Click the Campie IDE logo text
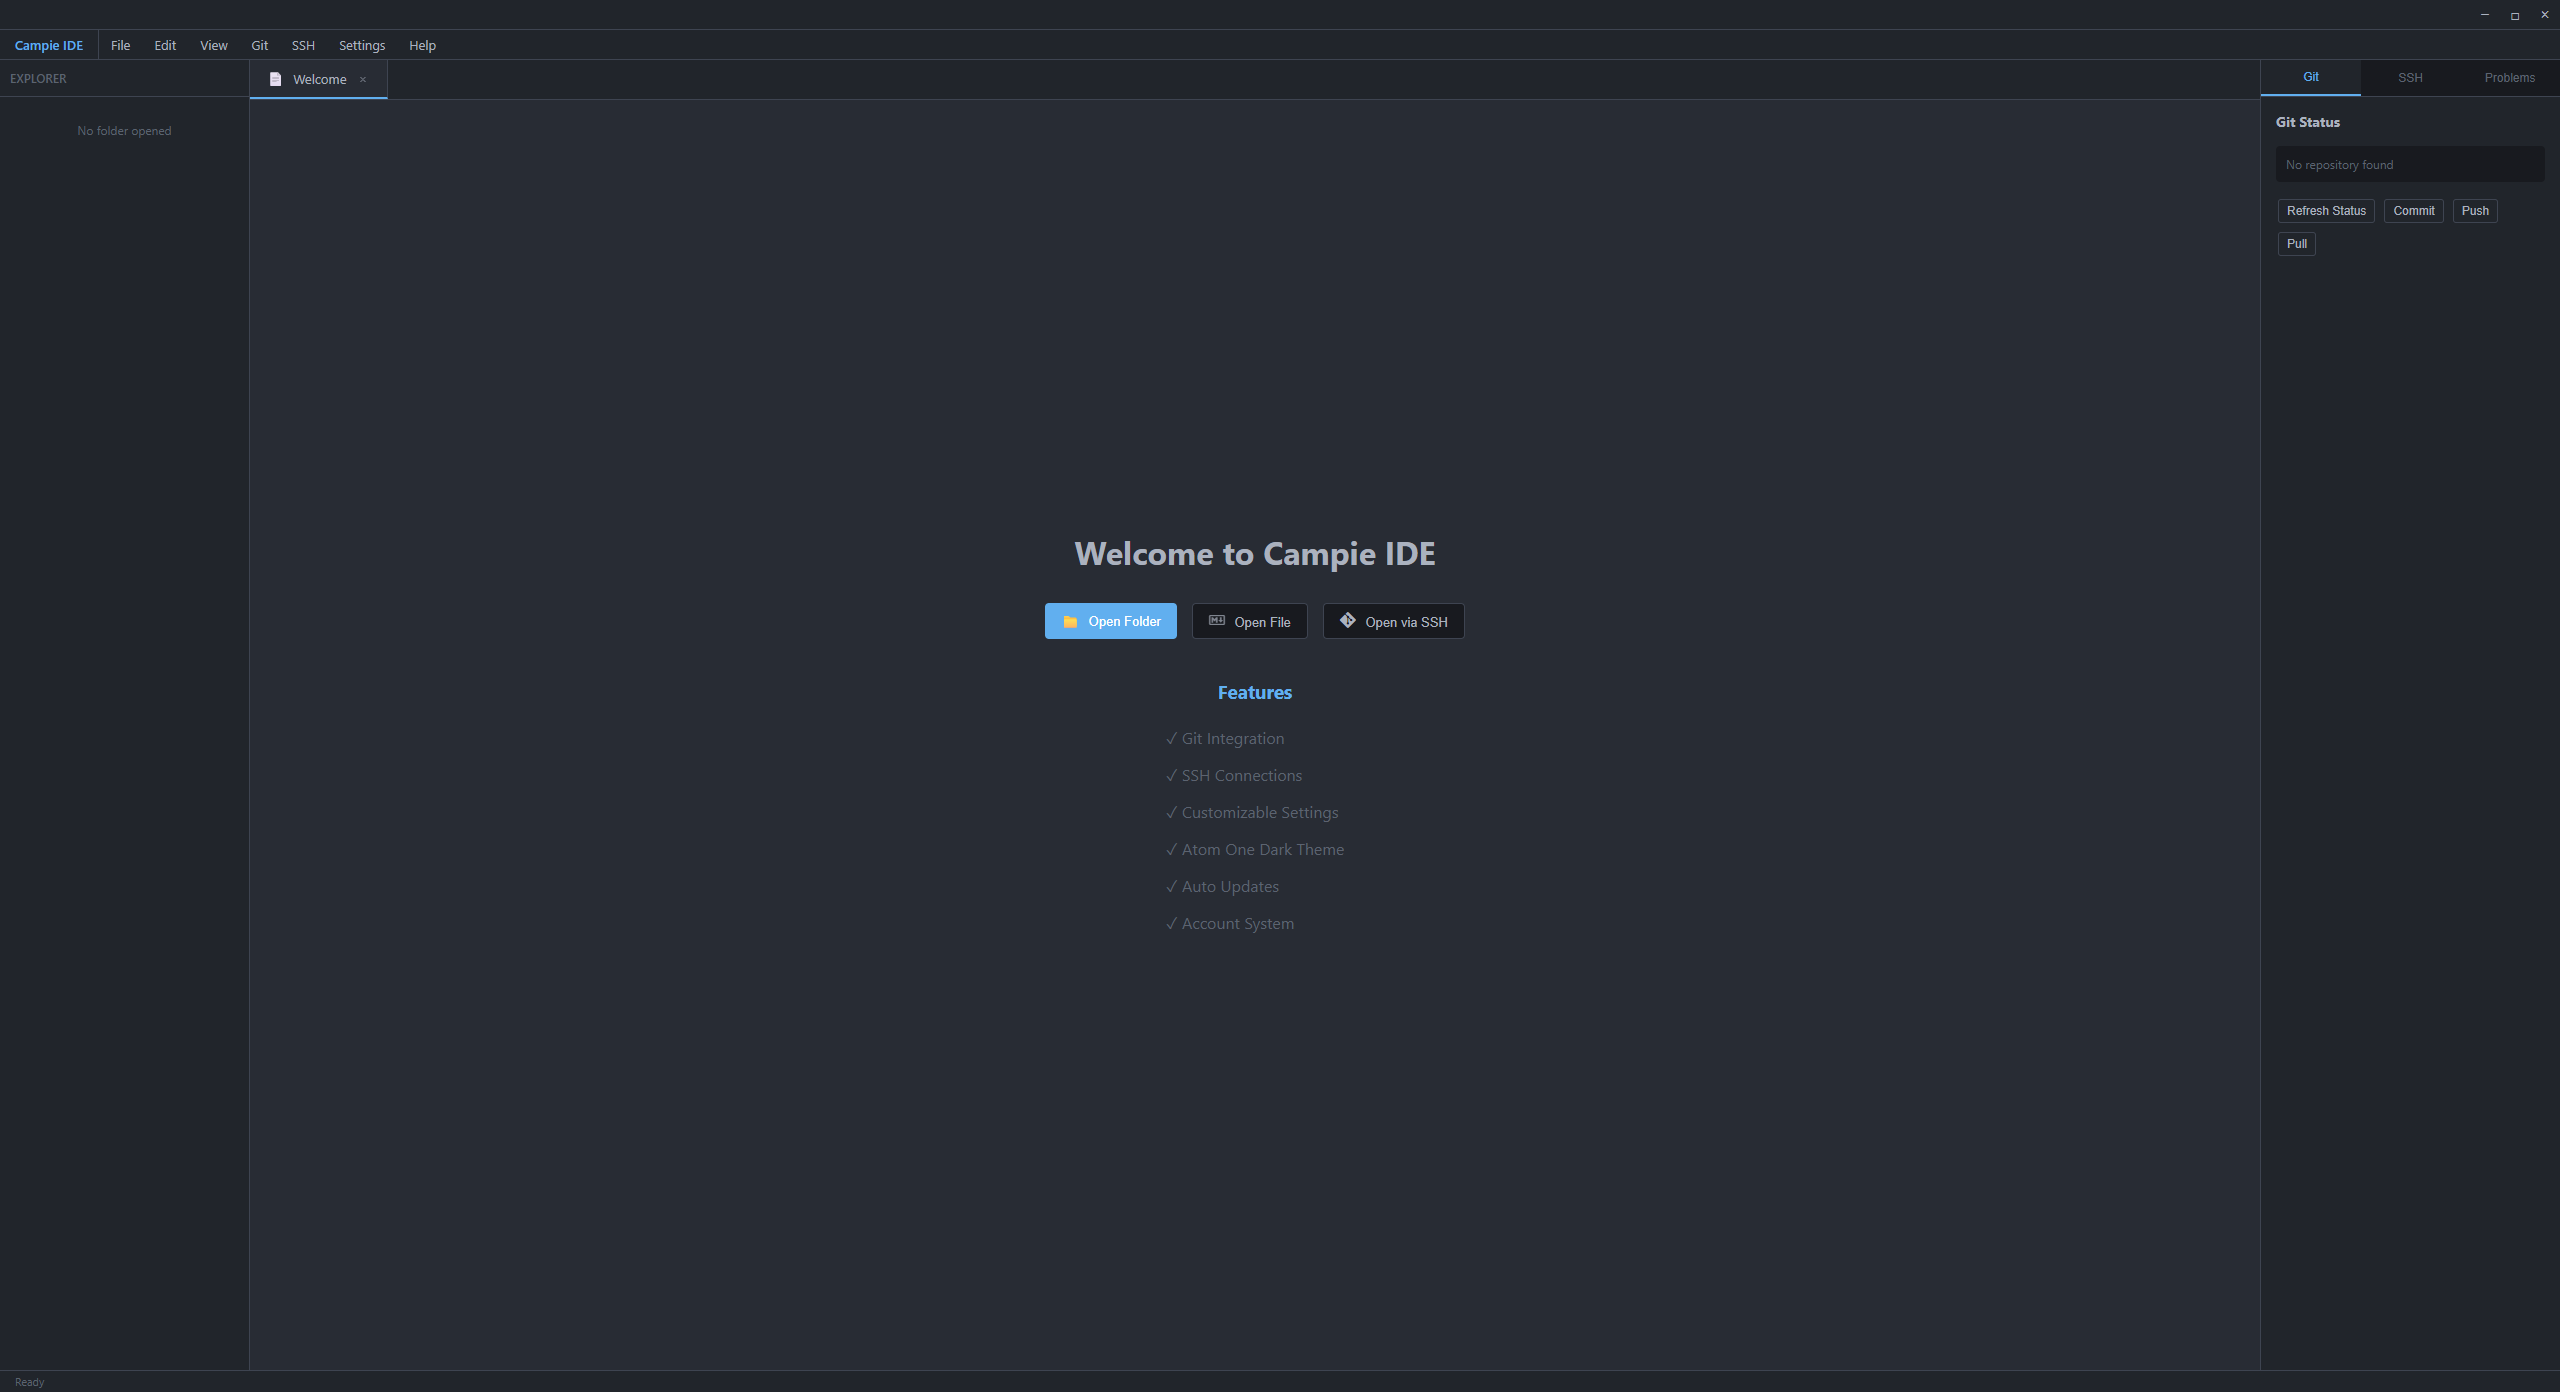The height and width of the screenshot is (1392, 2560). [49, 45]
